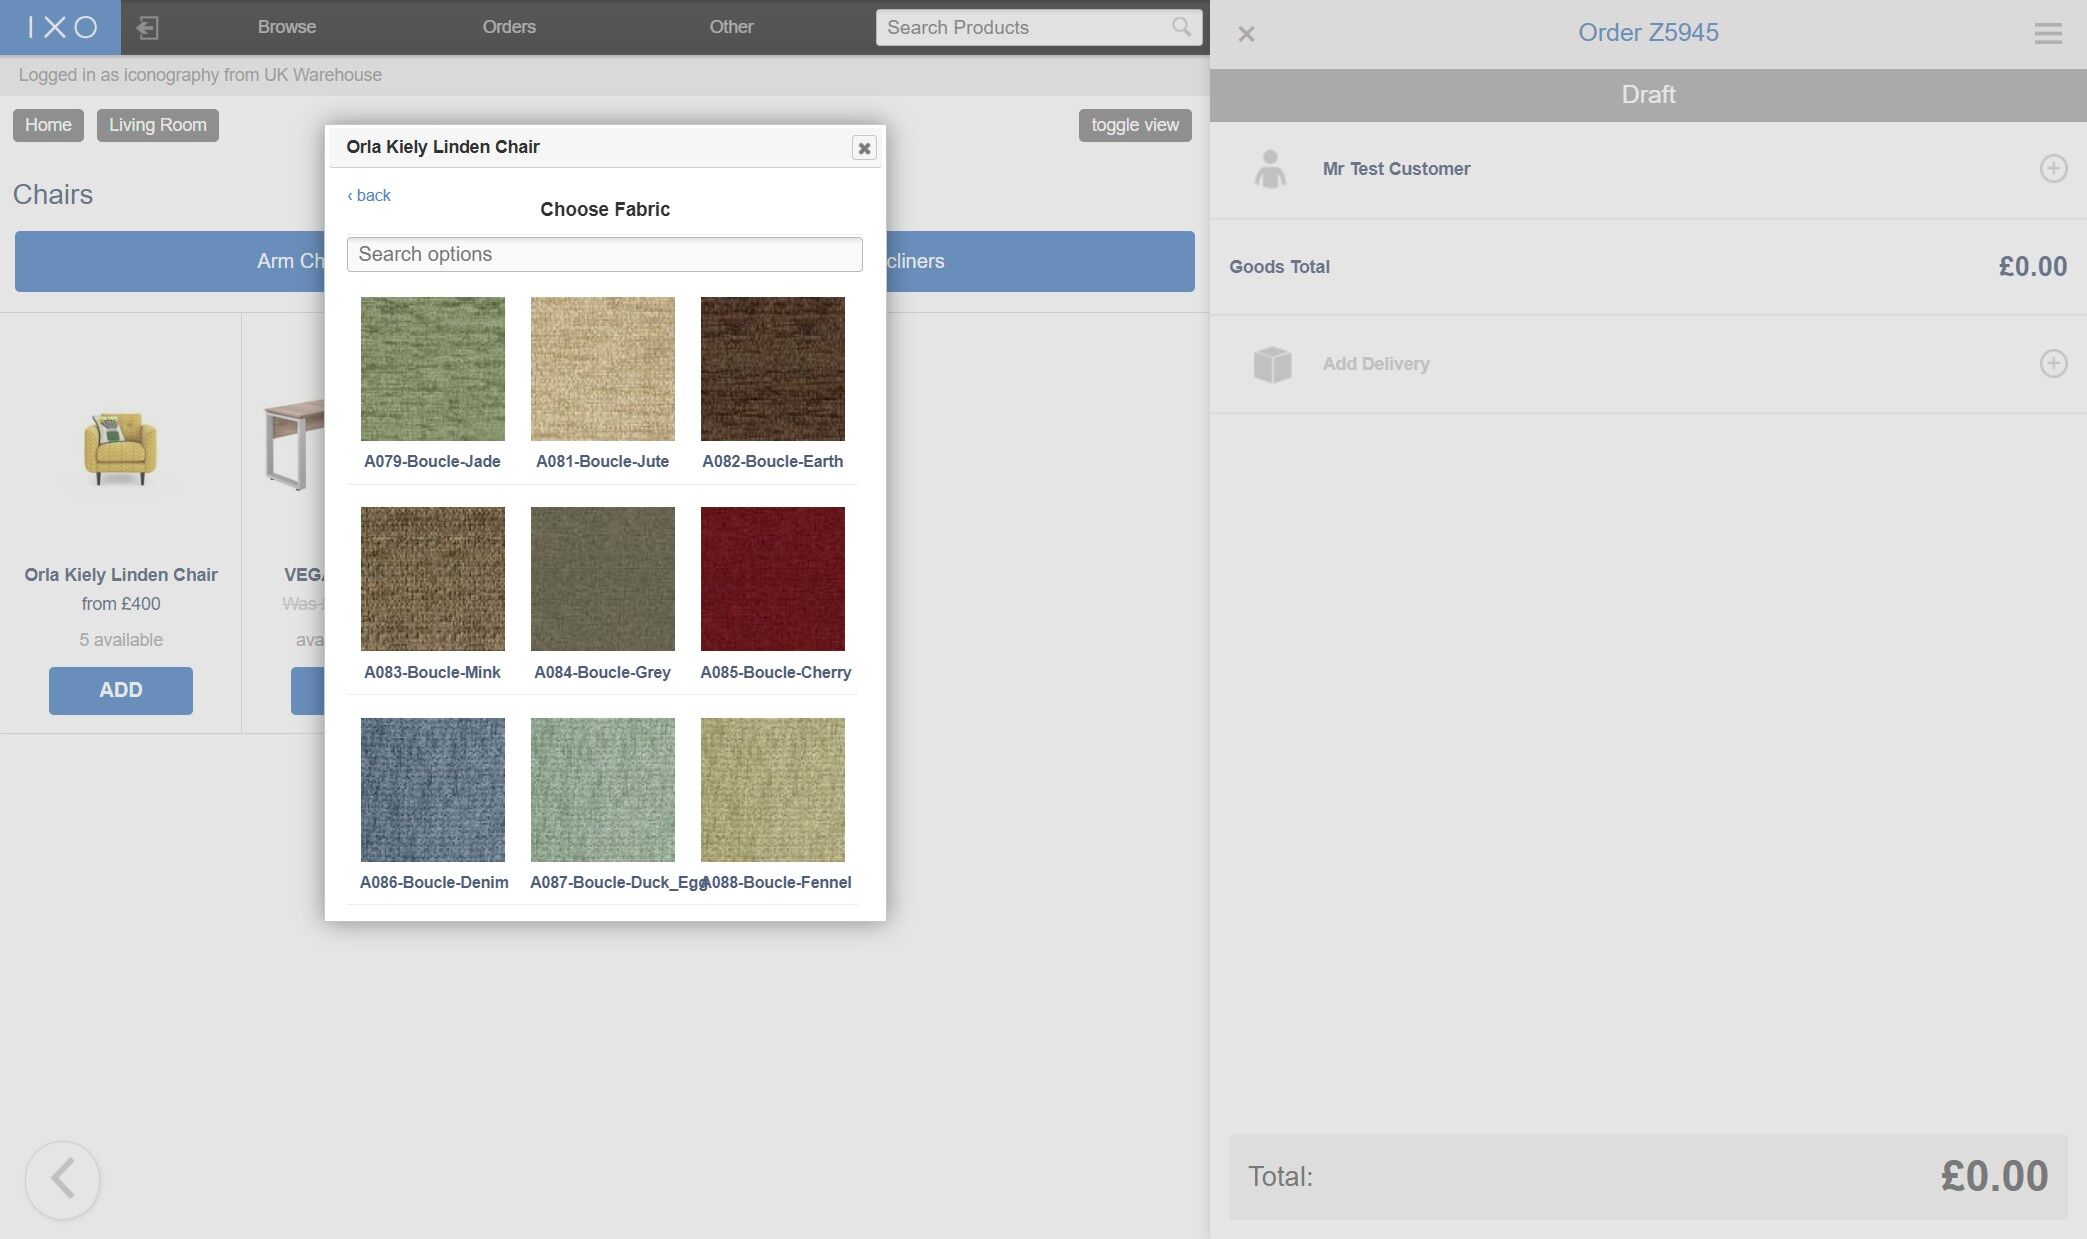Close Order Z5945 panel with X icon
Viewport: 2087px width, 1239px height.
point(1246,34)
